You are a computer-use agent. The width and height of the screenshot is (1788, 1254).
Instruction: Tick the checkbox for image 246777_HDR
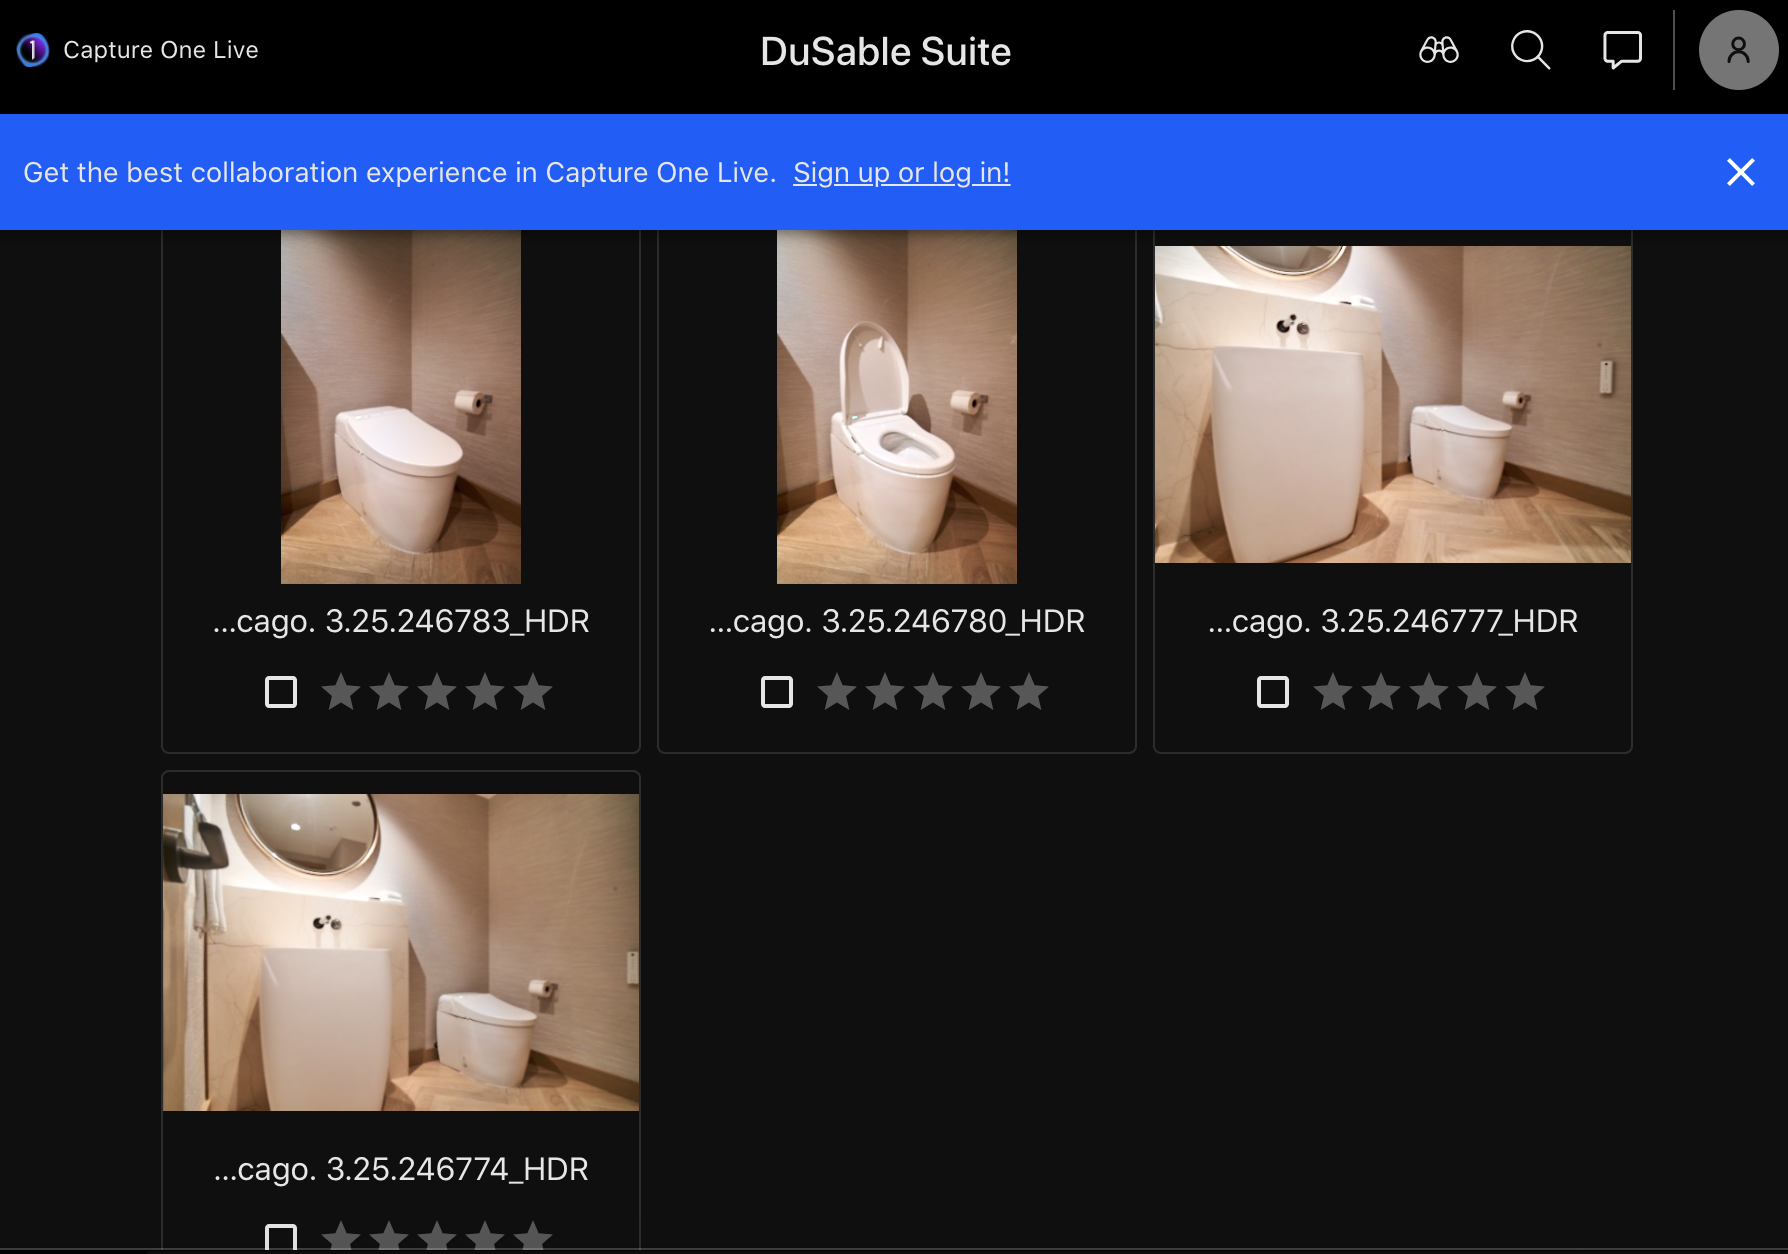[1273, 692]
